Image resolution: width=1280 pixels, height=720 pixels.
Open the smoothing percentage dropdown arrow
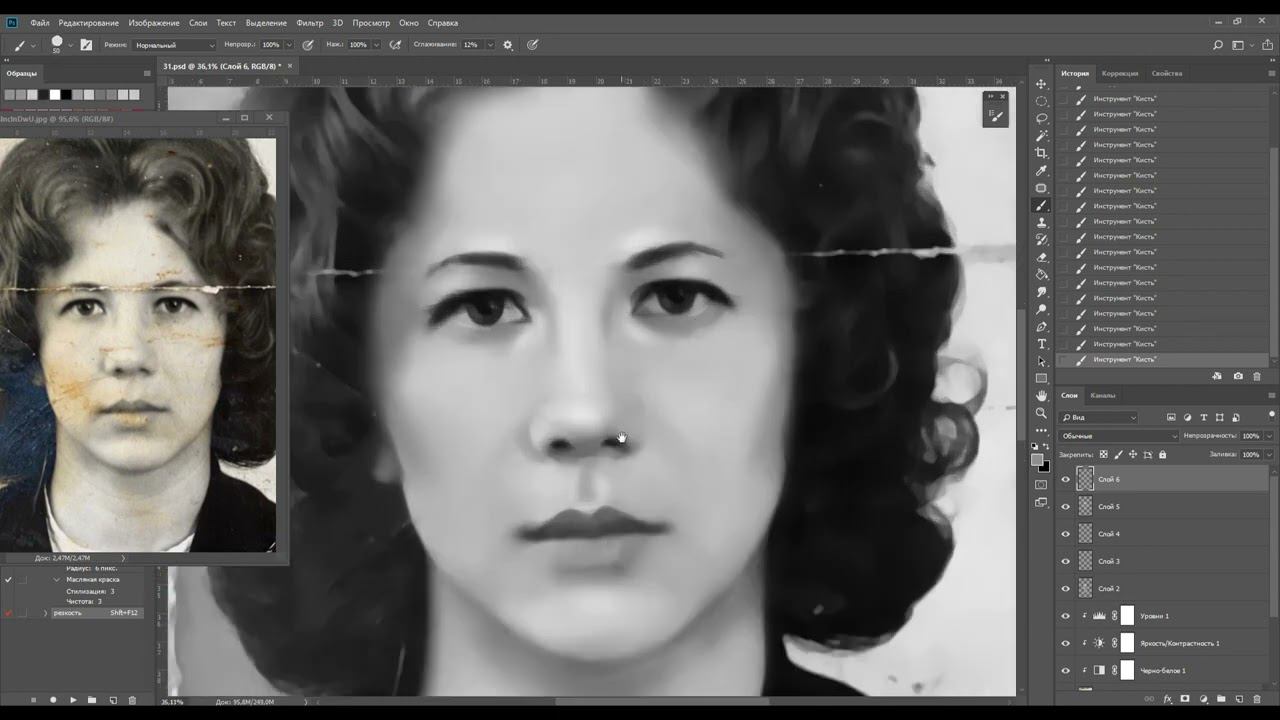click(x=490, y=45)
